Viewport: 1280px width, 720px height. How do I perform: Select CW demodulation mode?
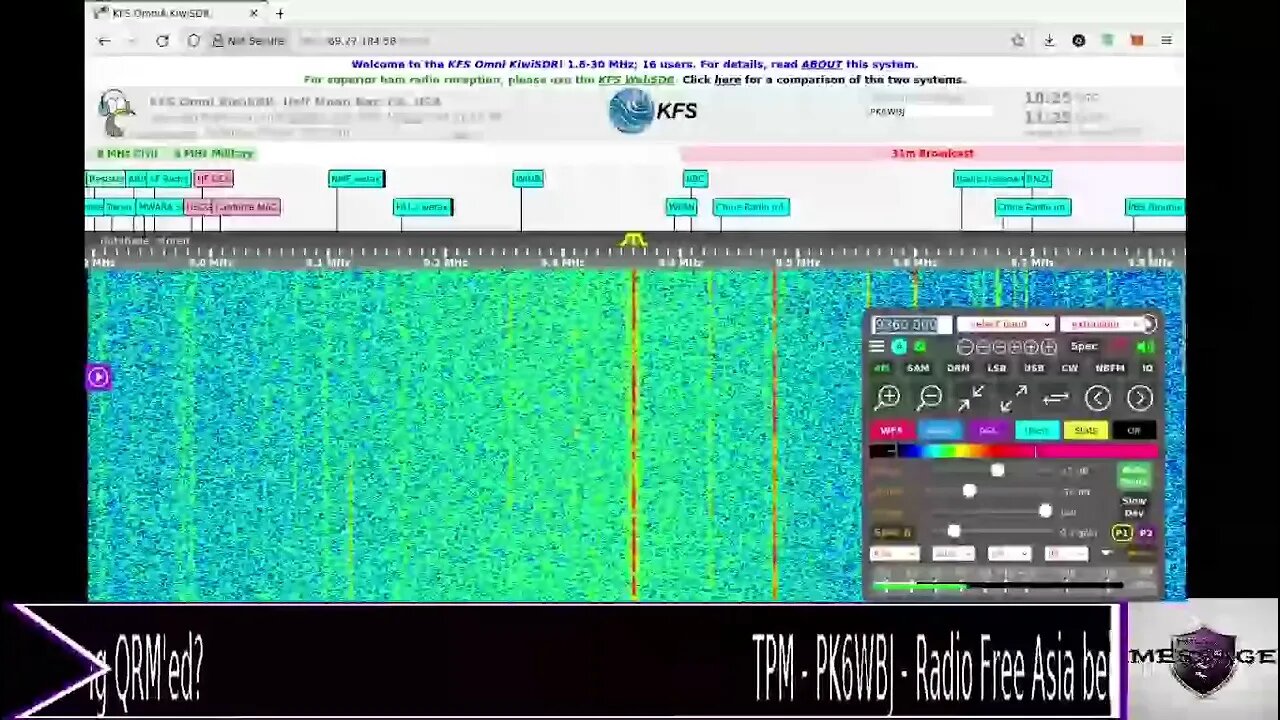pyautogui.click(x=1070, y=368)
